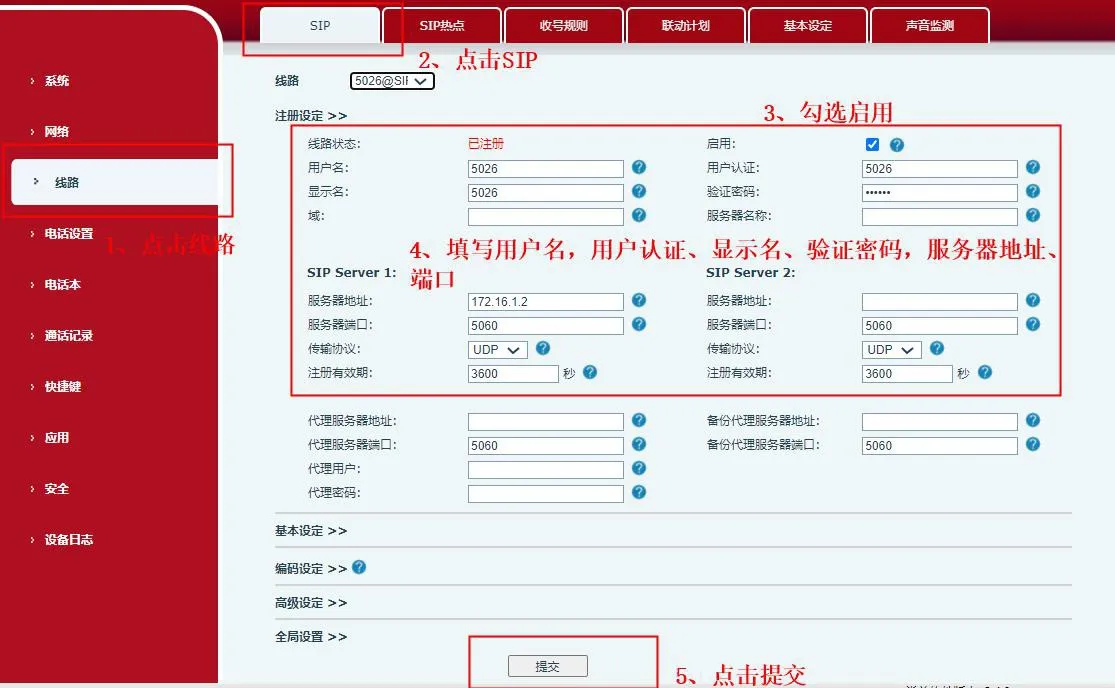This screenshot has width=1115, height=688.
Task: Click inside the 代理用户 input field
Action: (545, 469)
